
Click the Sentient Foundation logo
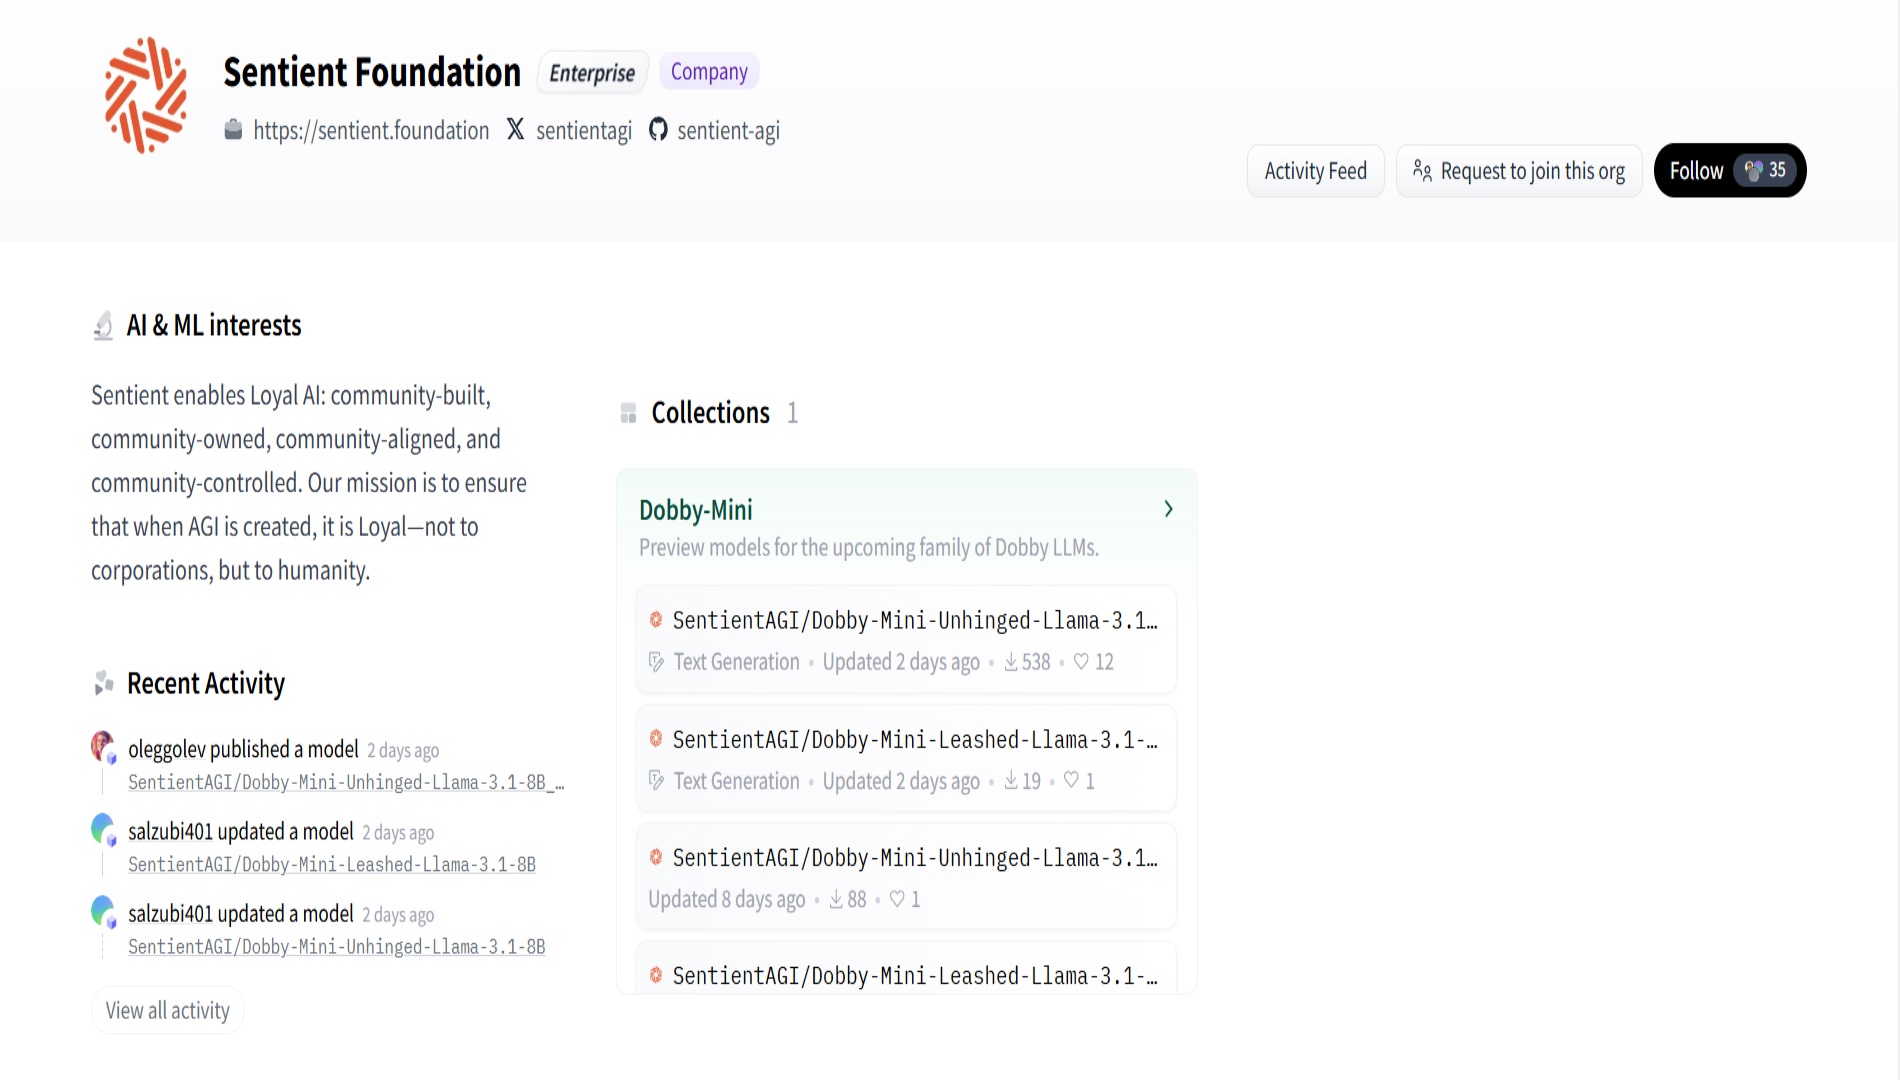coord(146,95)
